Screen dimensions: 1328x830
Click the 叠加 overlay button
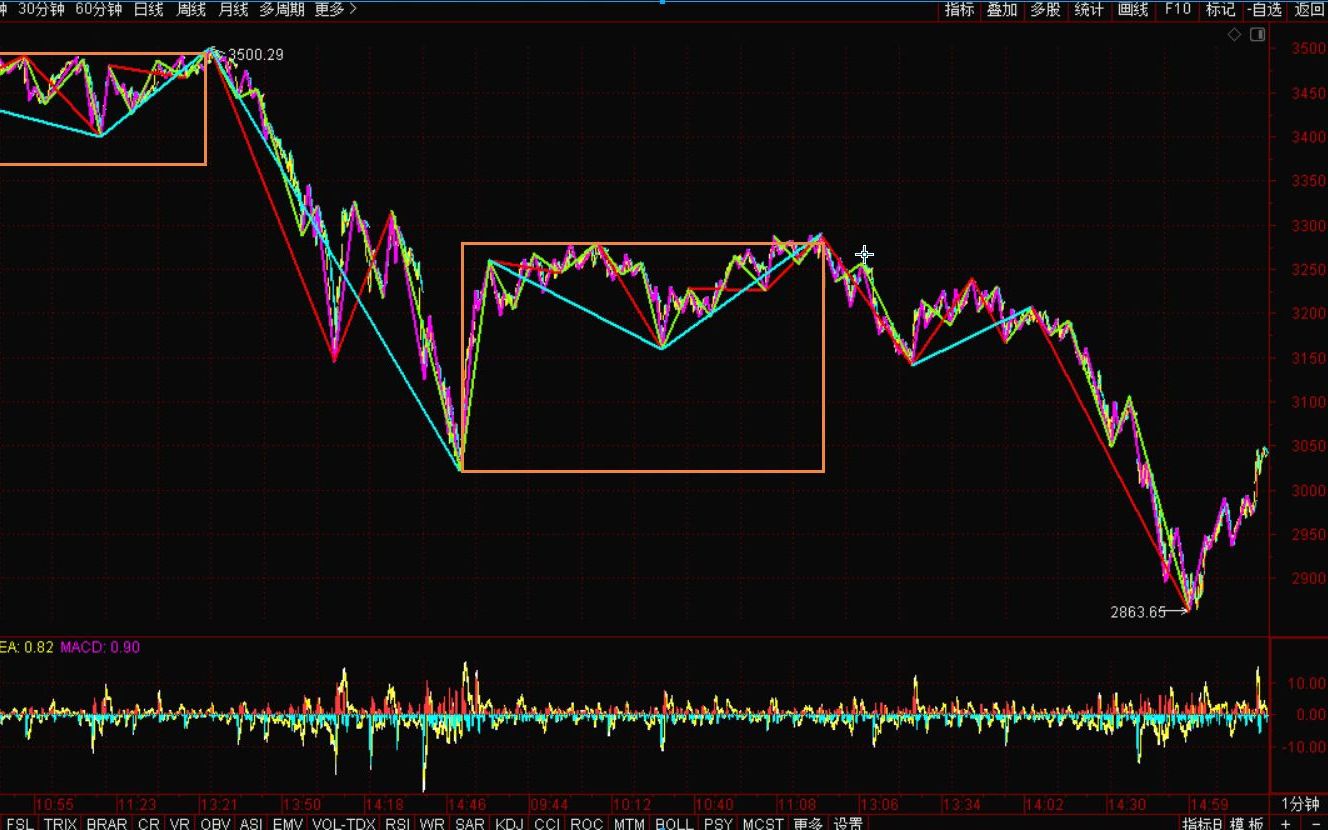[1002, 9]
